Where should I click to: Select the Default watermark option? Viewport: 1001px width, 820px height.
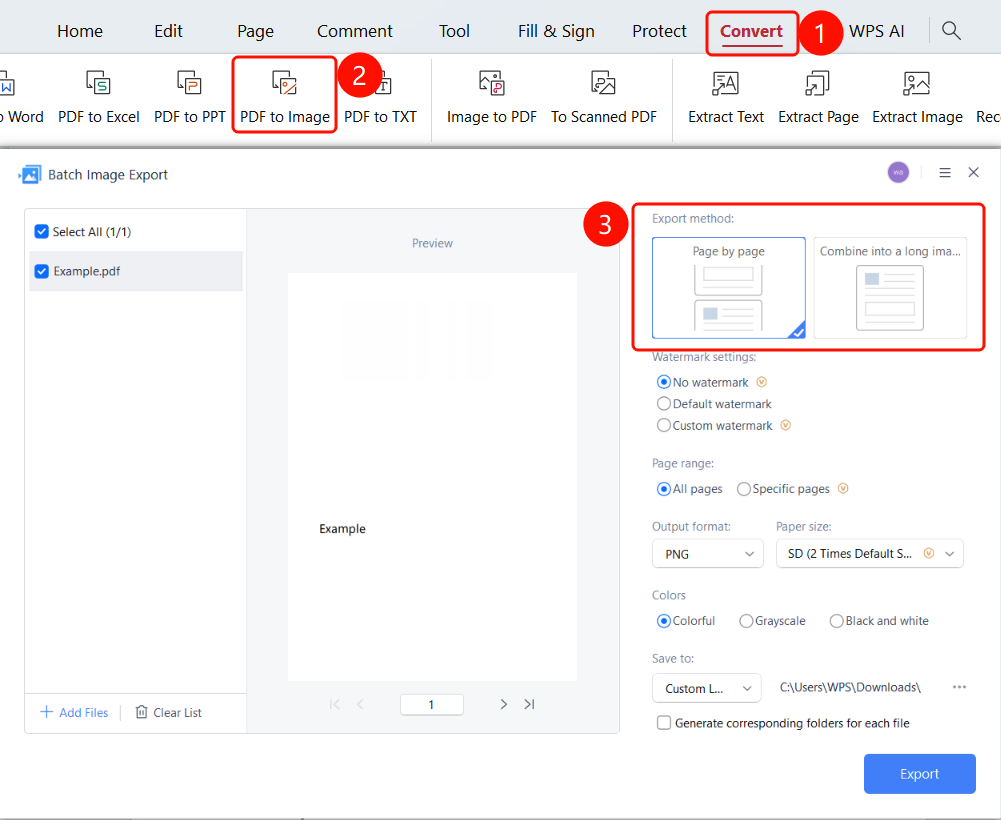coord(664,404)
